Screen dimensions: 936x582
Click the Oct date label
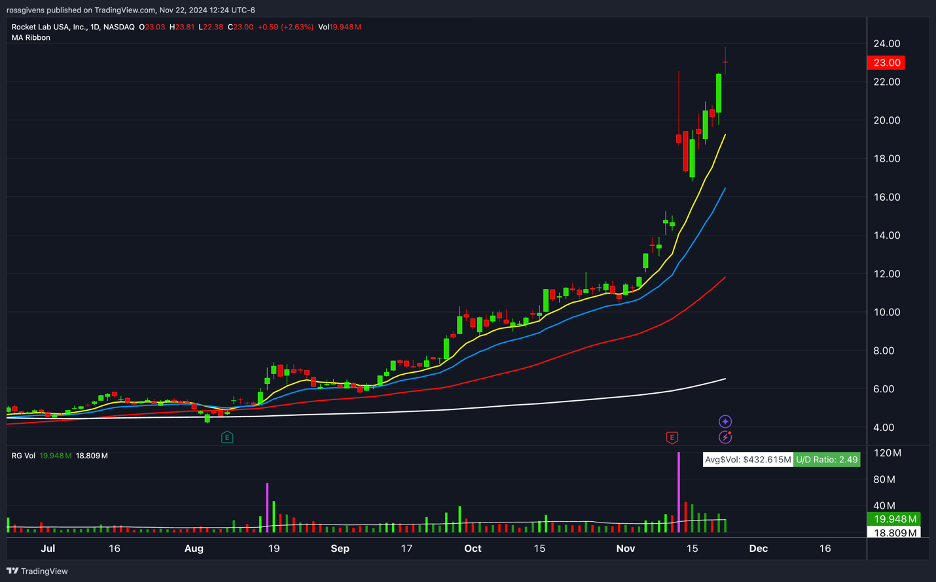coord(473,549)
